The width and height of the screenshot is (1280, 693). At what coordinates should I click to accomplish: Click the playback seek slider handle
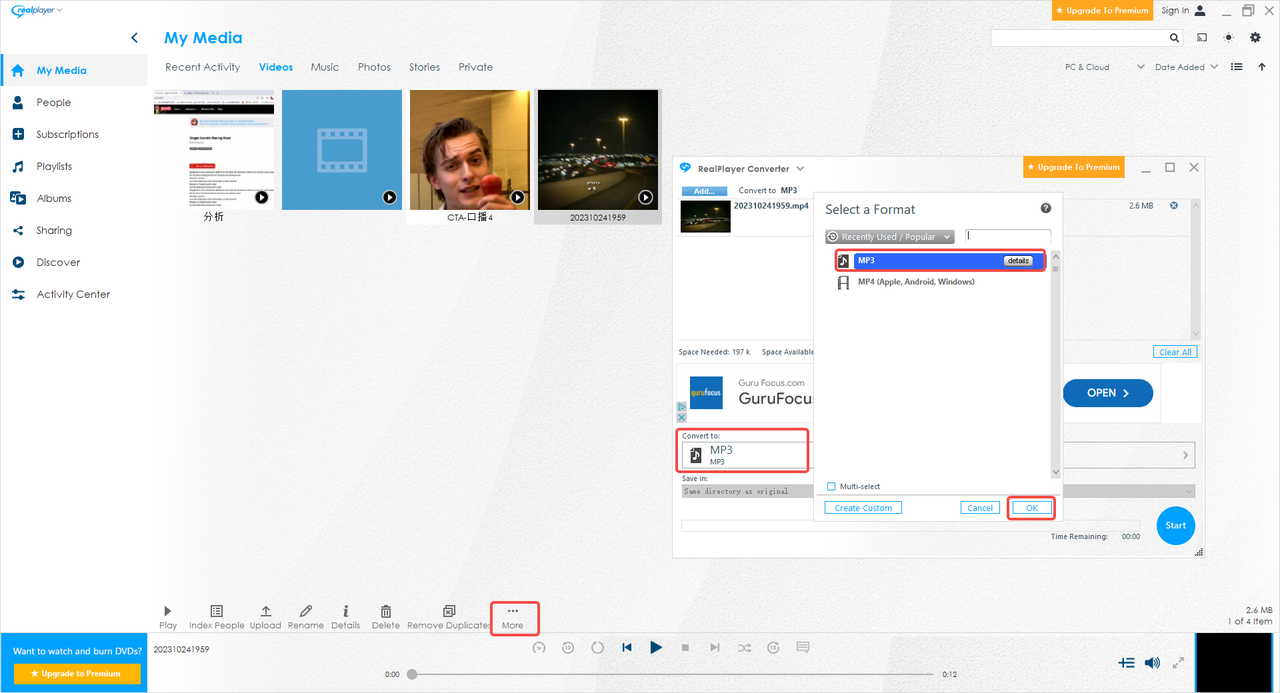point(411,674)
